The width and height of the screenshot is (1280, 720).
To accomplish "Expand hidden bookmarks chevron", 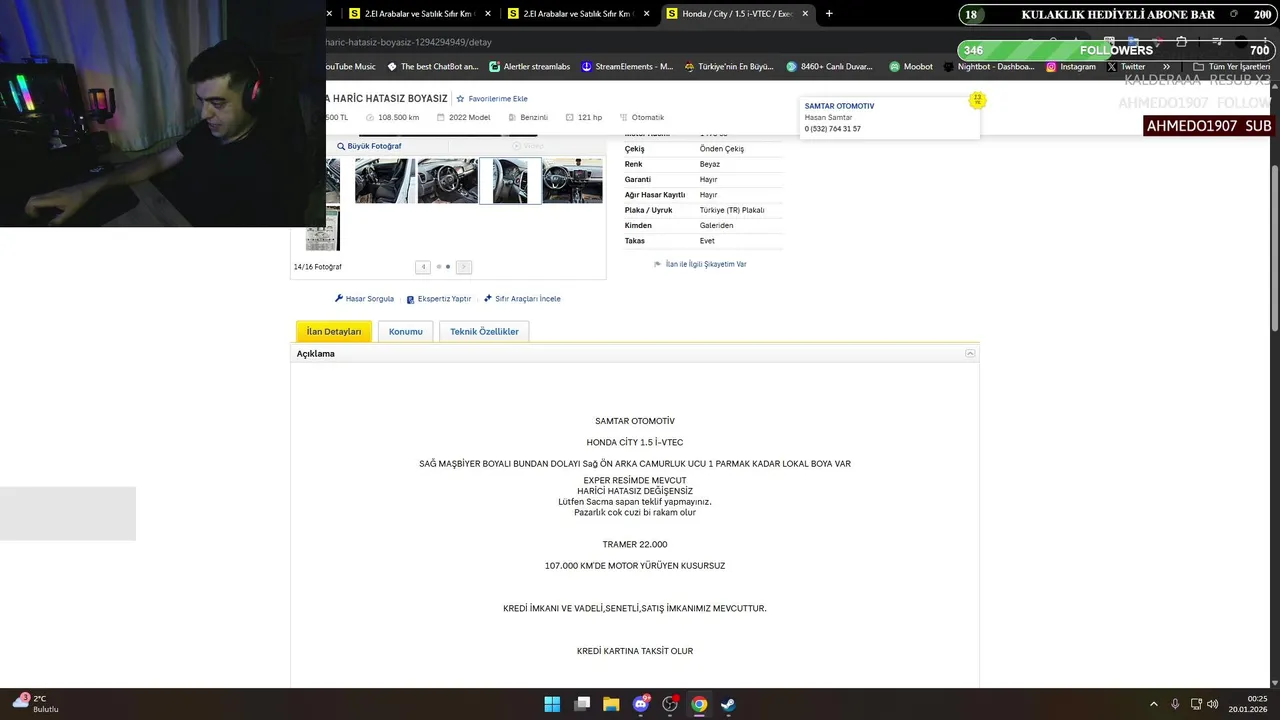I will [x=1166, y=67].
